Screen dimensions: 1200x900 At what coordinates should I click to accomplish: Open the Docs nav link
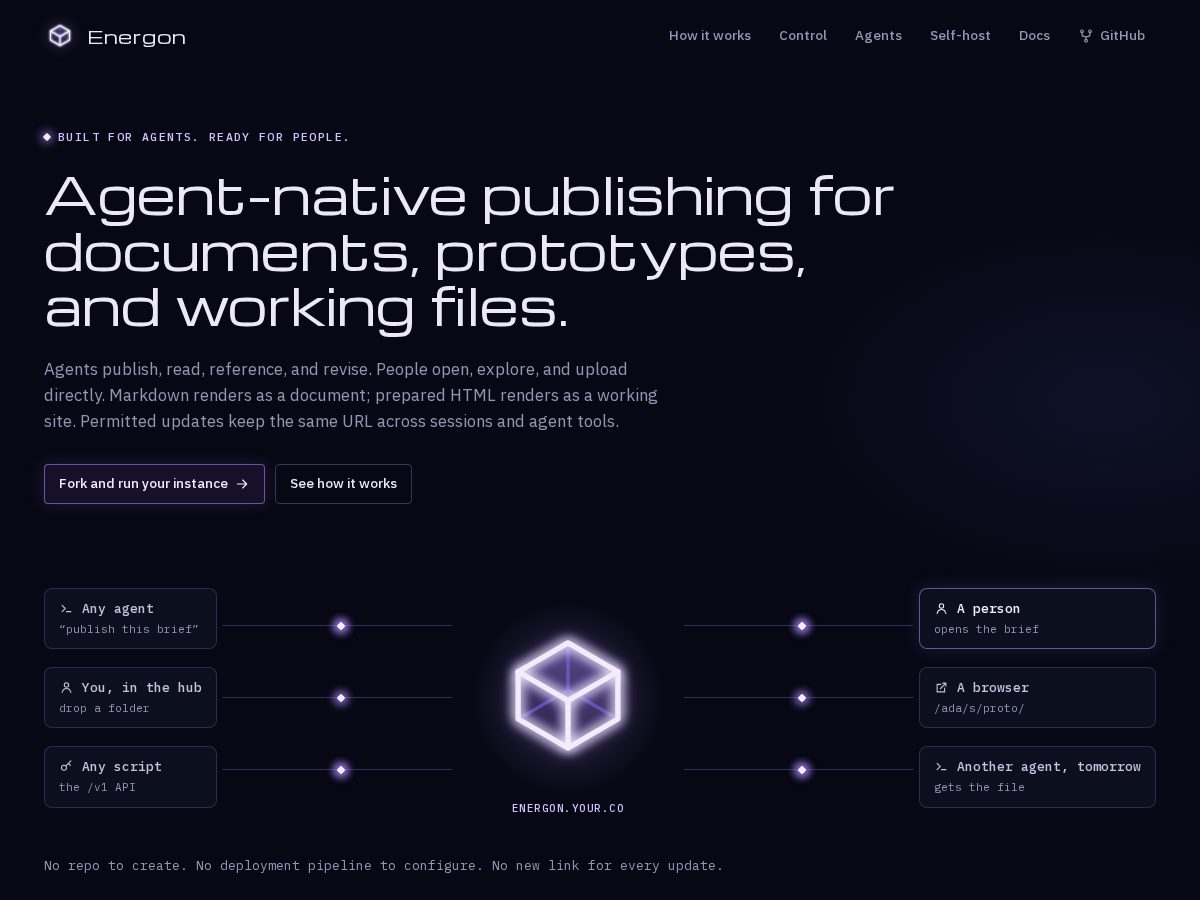tap(1034, 36)
